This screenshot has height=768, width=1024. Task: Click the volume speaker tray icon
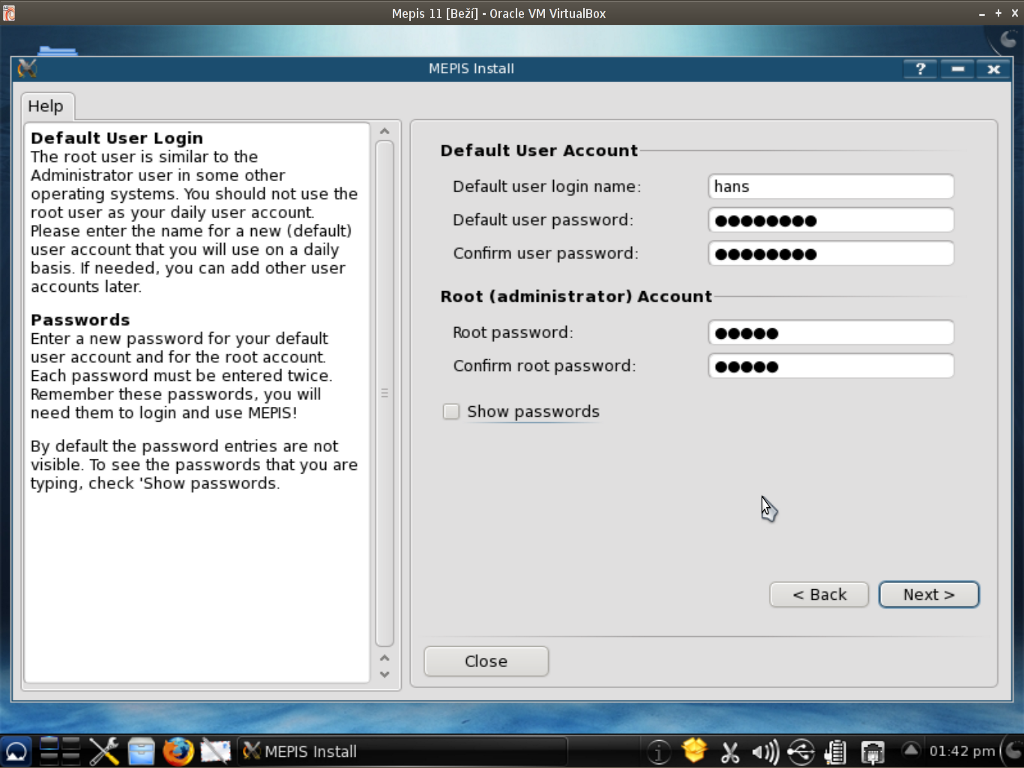coord(765,752)
